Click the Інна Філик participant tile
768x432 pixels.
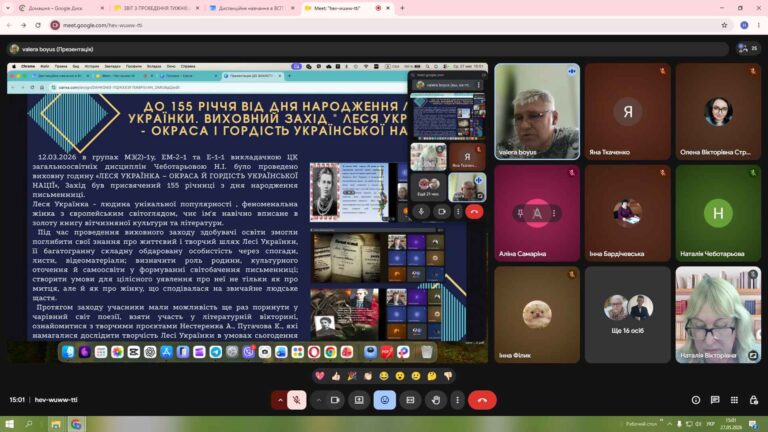click(x=537, y=314)
